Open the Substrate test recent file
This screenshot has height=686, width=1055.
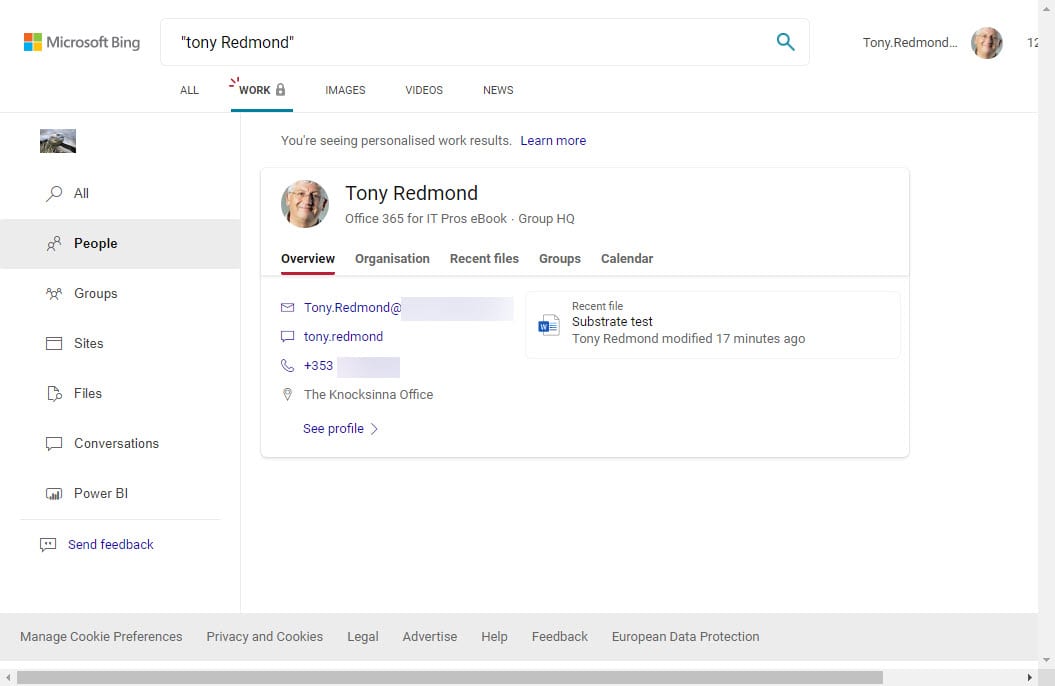(x=713, y=325)
